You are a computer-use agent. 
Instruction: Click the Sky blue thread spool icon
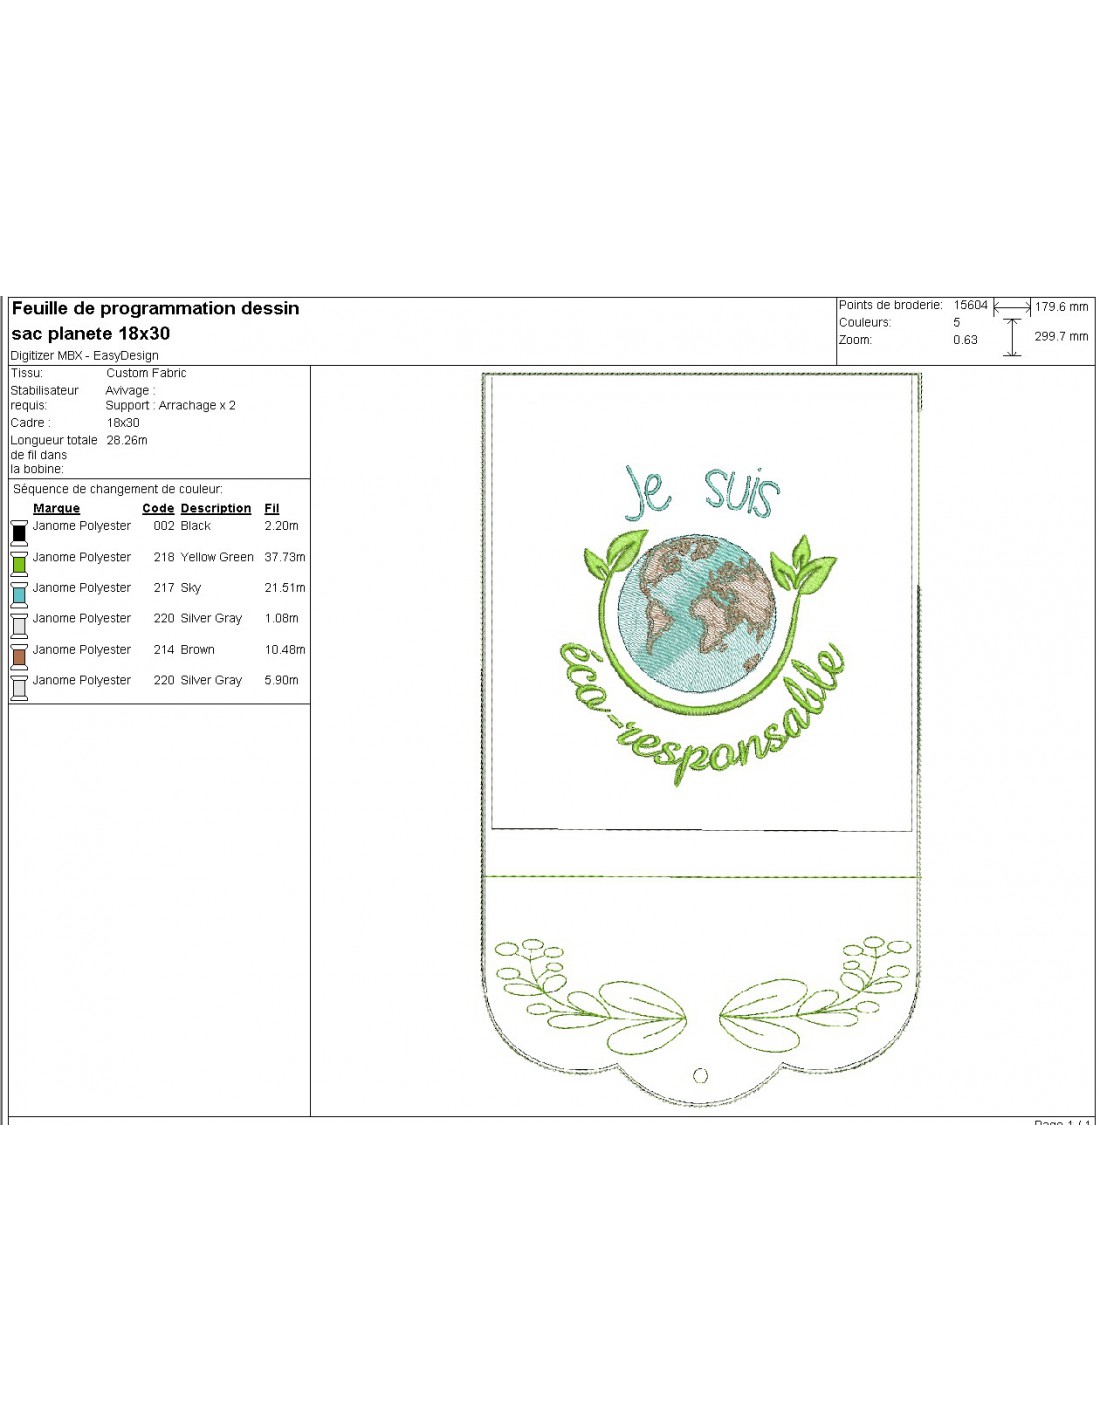[19, 594]
